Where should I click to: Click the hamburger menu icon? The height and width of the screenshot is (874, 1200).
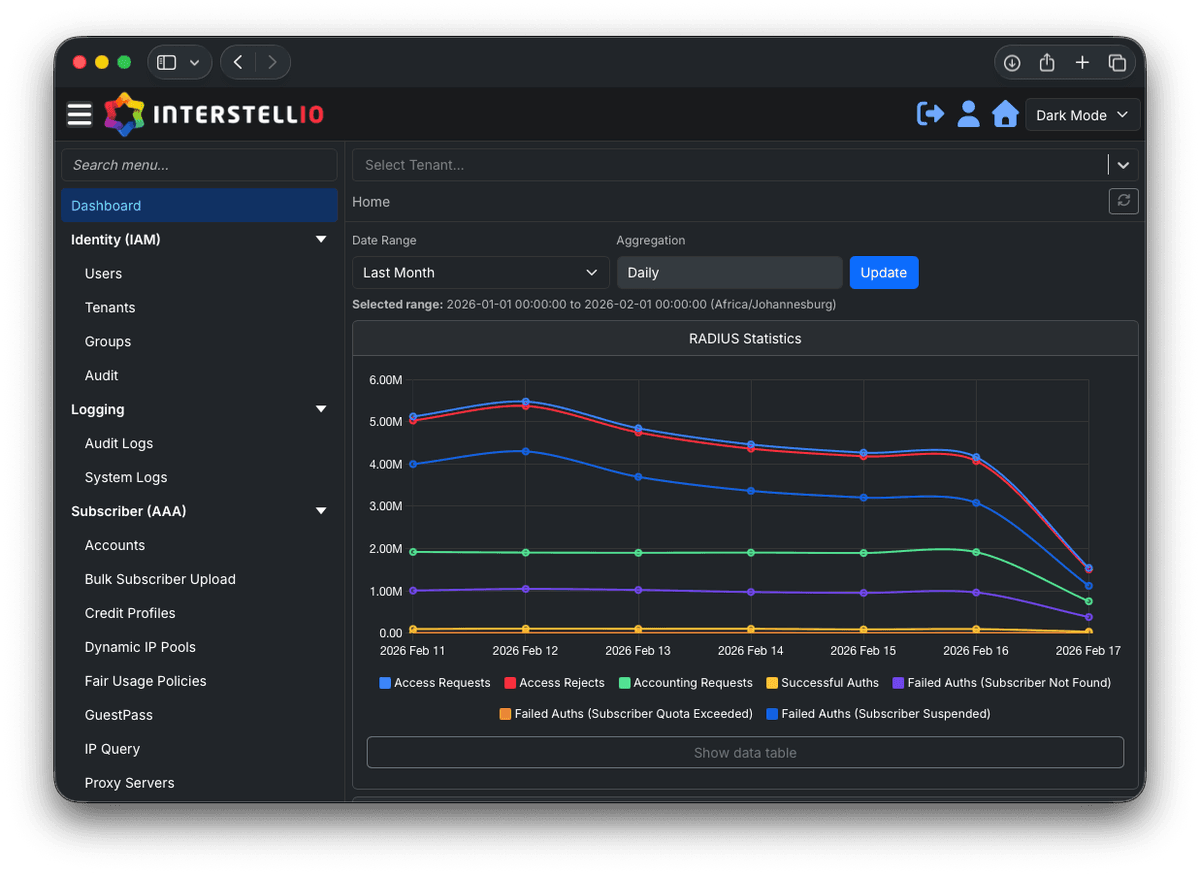point(79,114)
